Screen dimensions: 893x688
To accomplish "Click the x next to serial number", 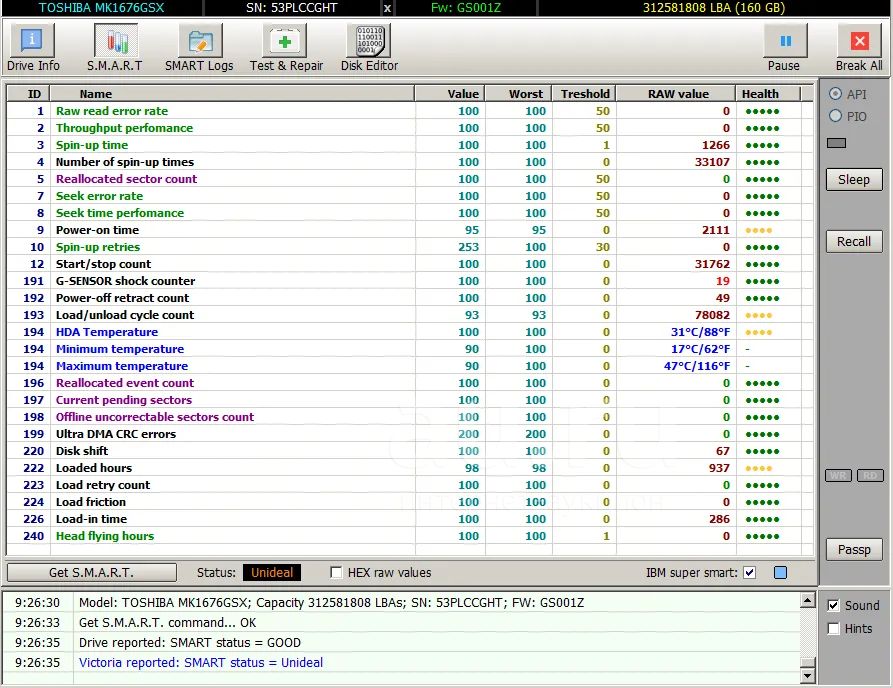I will pyautogui.click(x=387, y=8).
